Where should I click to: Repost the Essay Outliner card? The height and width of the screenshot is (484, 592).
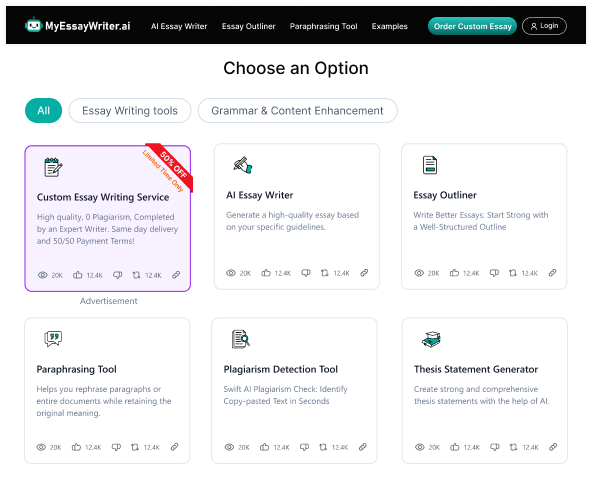(x=513, y=273)
